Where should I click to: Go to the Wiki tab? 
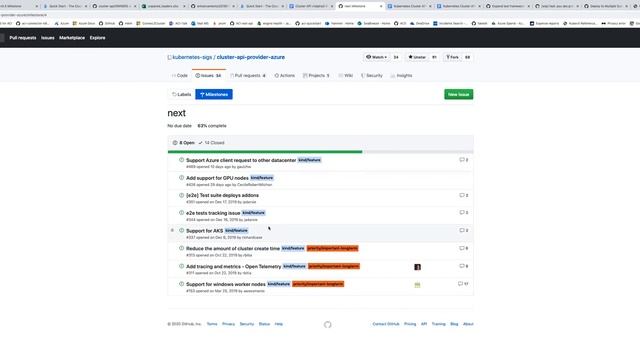point(346,76)
